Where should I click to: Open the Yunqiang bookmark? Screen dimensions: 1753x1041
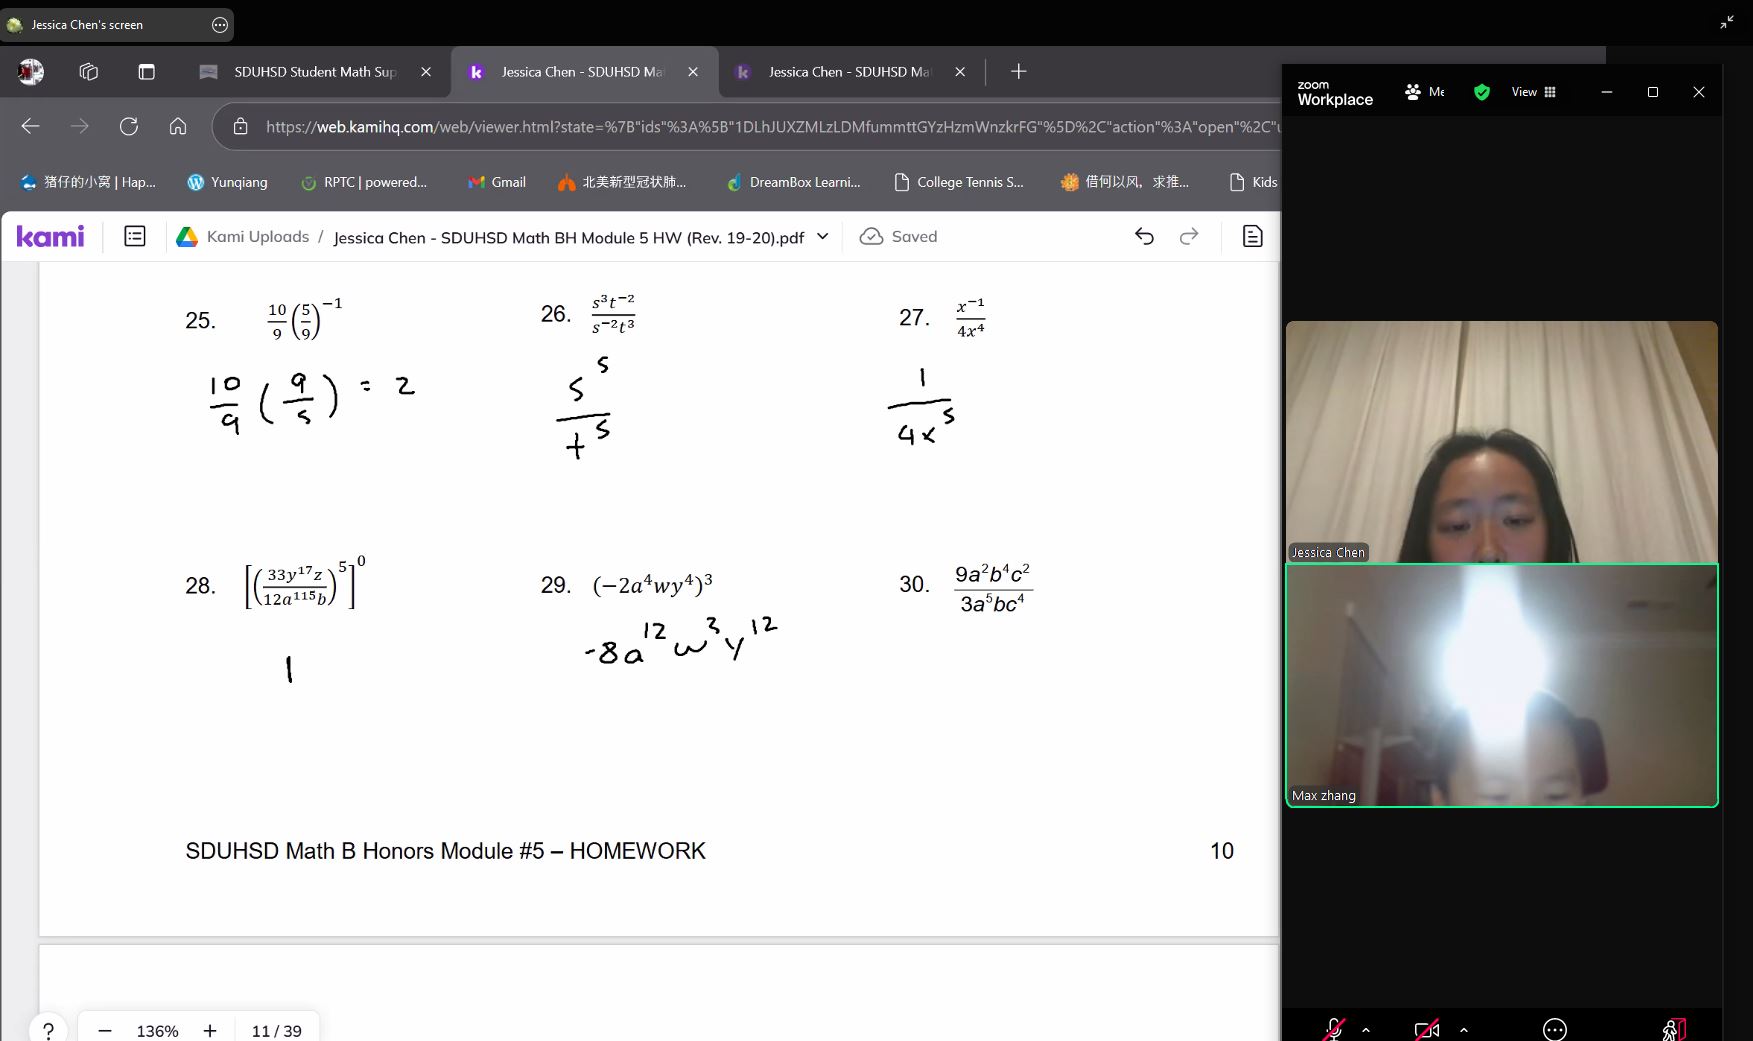pos(228,182)
